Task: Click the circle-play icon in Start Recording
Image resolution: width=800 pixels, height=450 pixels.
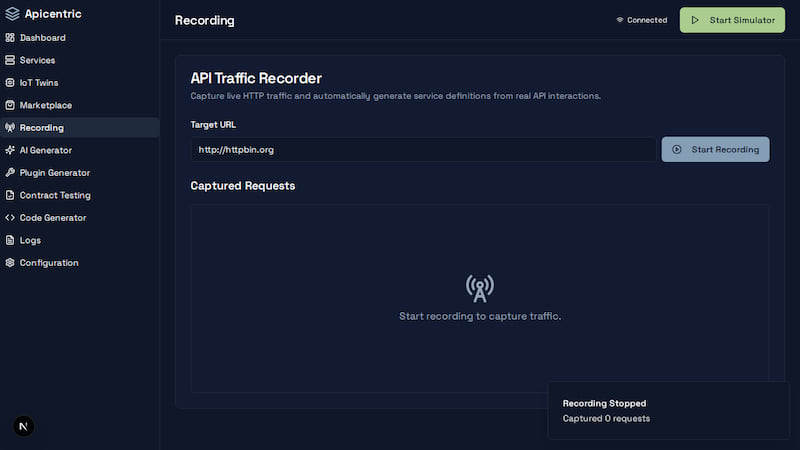Action: [x=677, y=149]
